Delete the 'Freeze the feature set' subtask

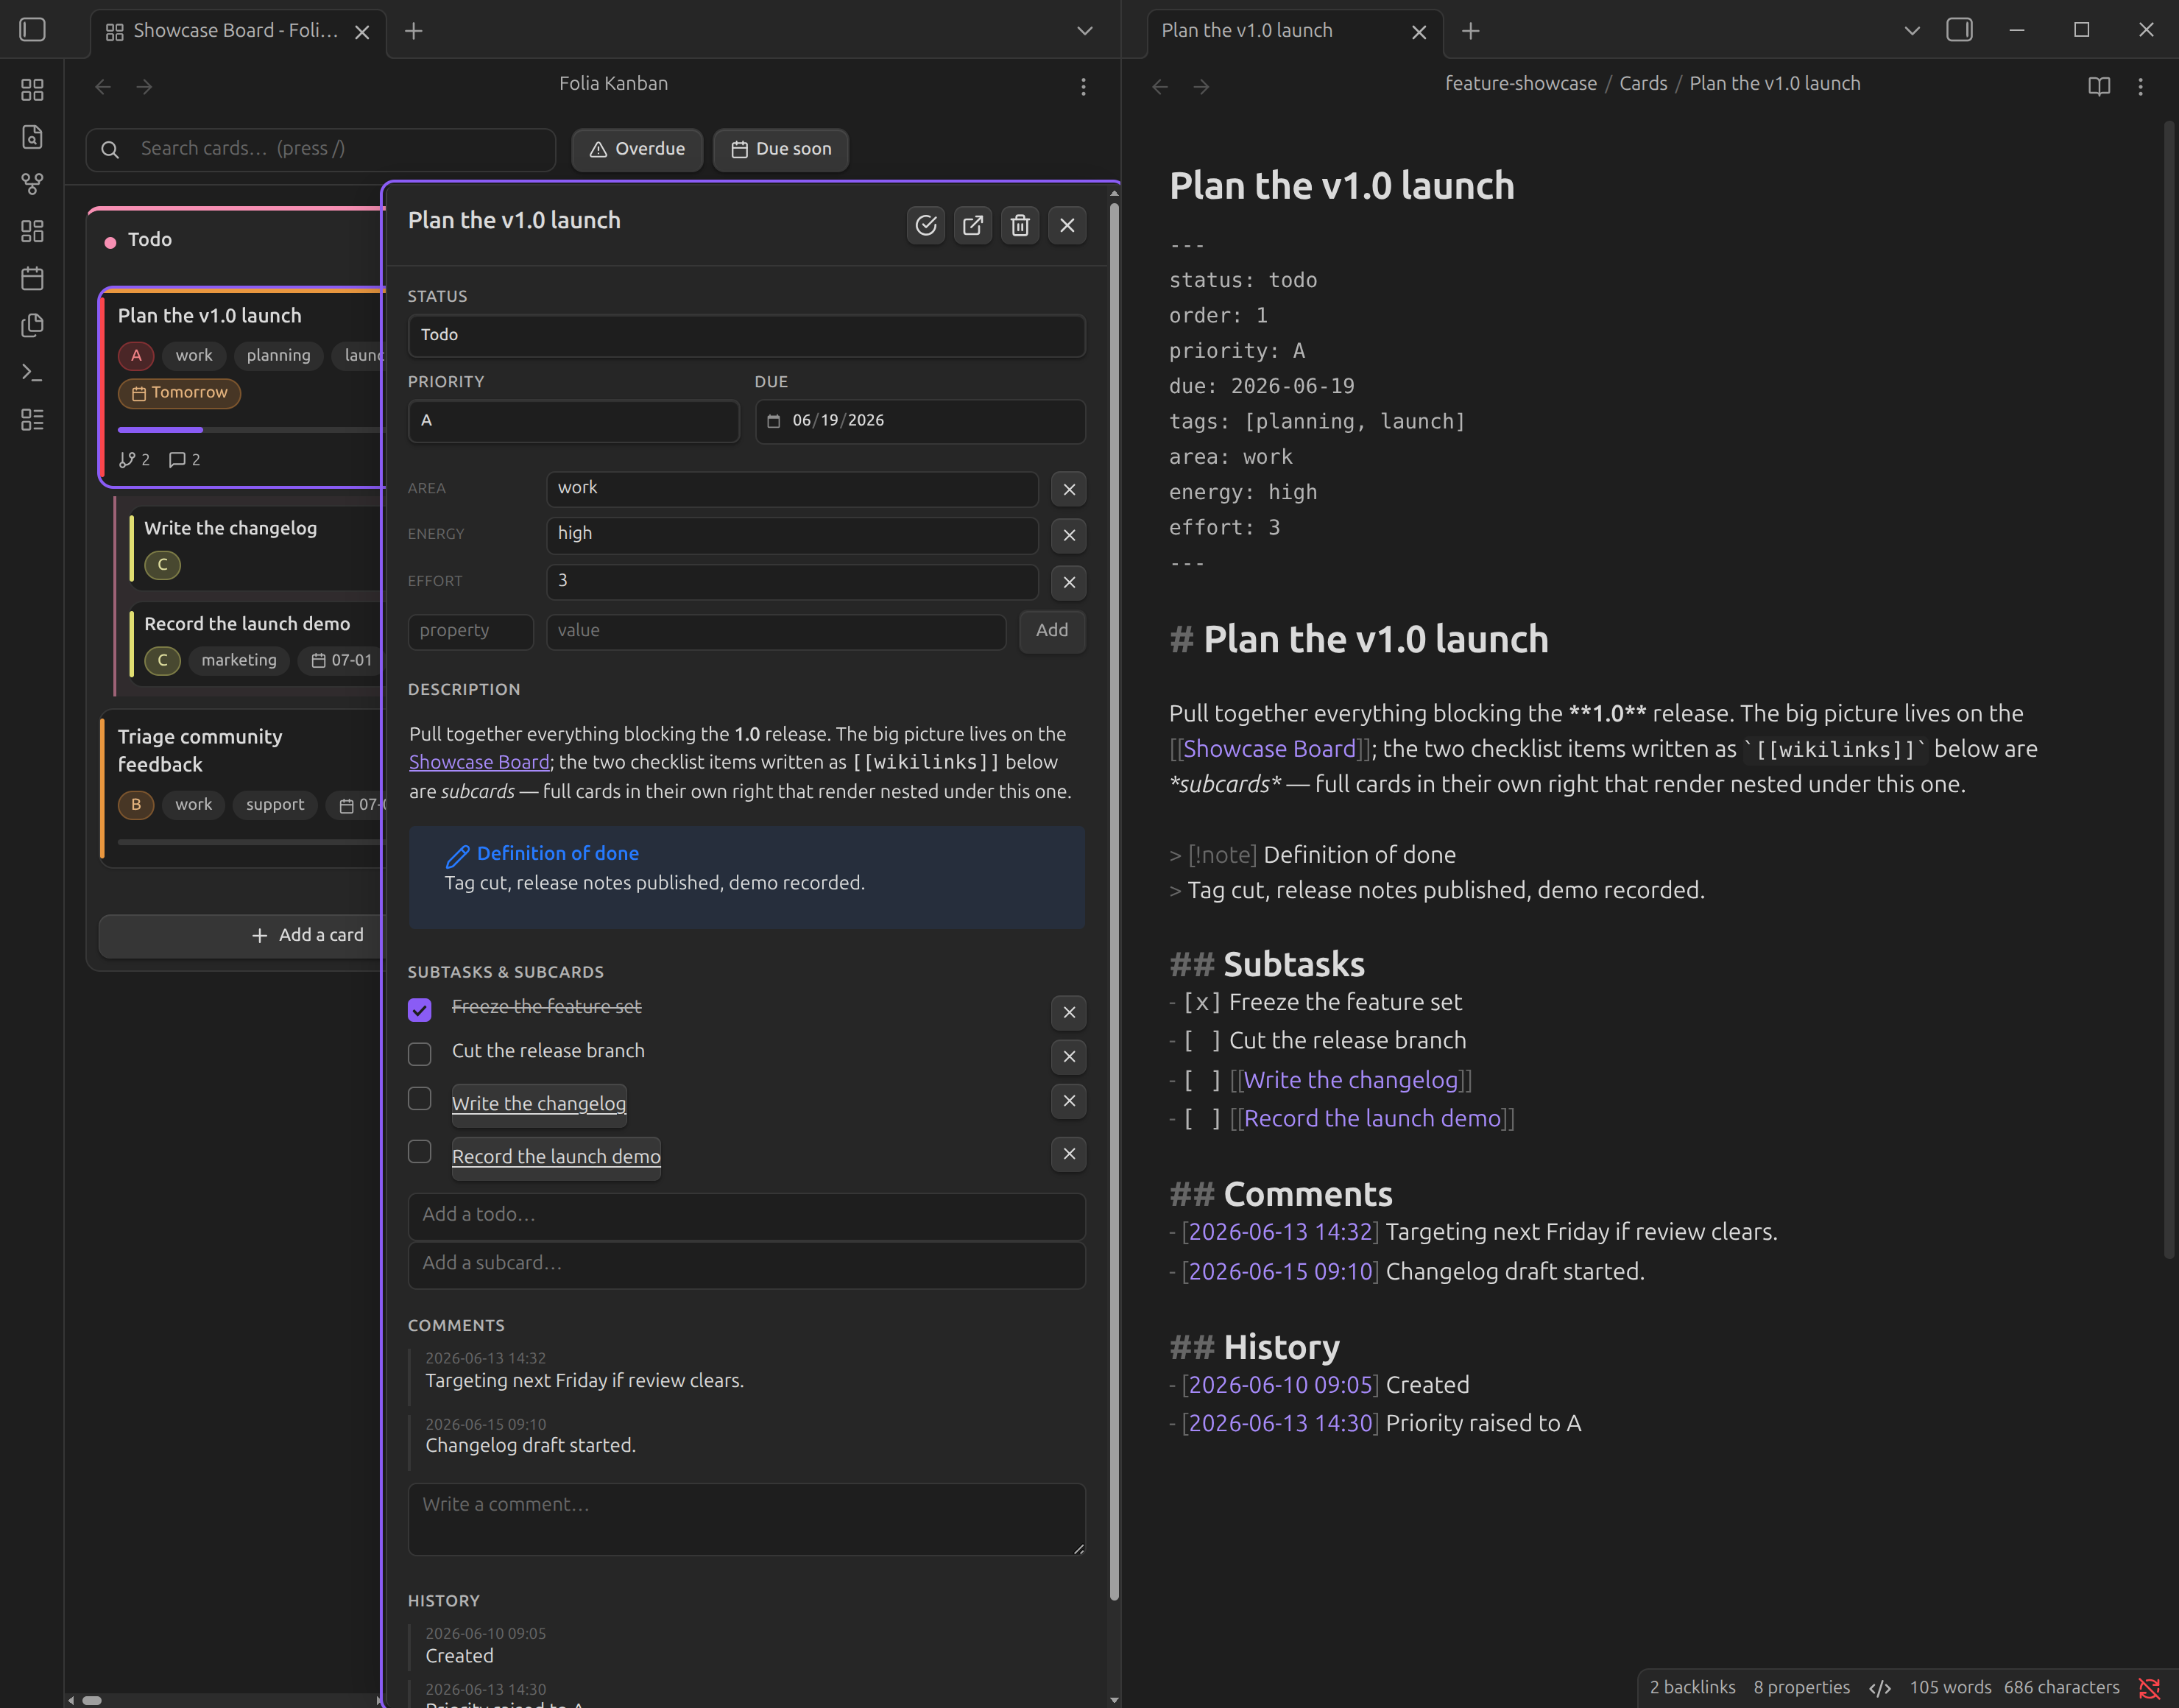(1069, 1012)
